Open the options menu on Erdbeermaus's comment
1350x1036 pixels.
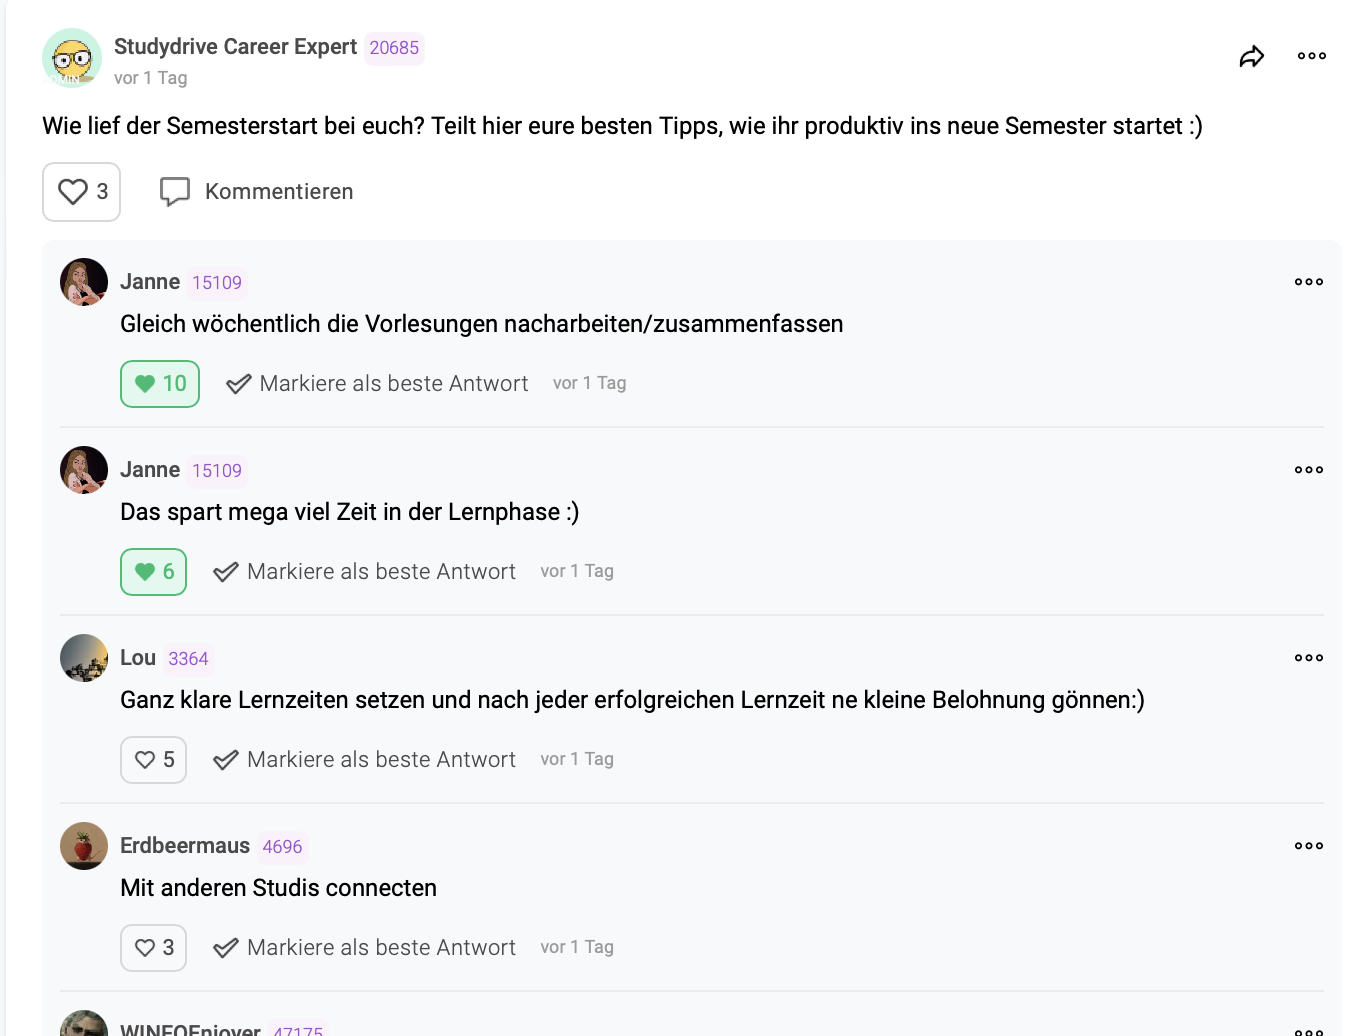[x=1308, y=845]
